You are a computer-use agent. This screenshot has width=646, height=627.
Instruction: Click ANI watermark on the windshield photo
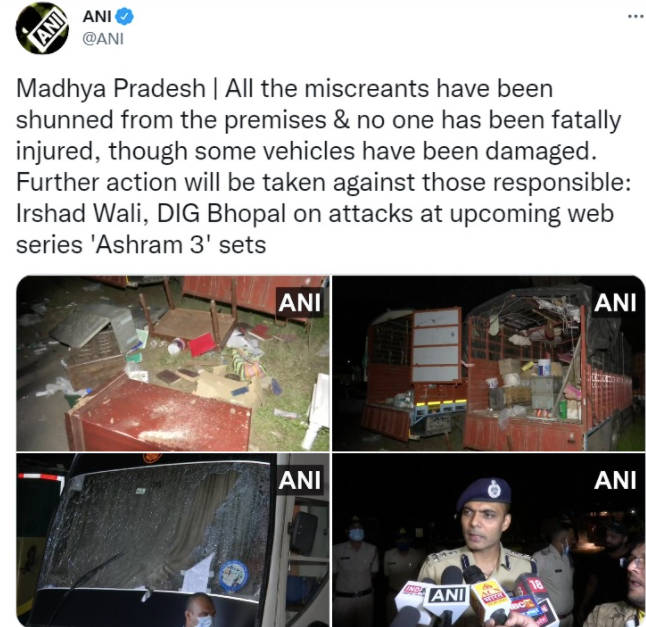pyautogui.click(x=300, y=480)
